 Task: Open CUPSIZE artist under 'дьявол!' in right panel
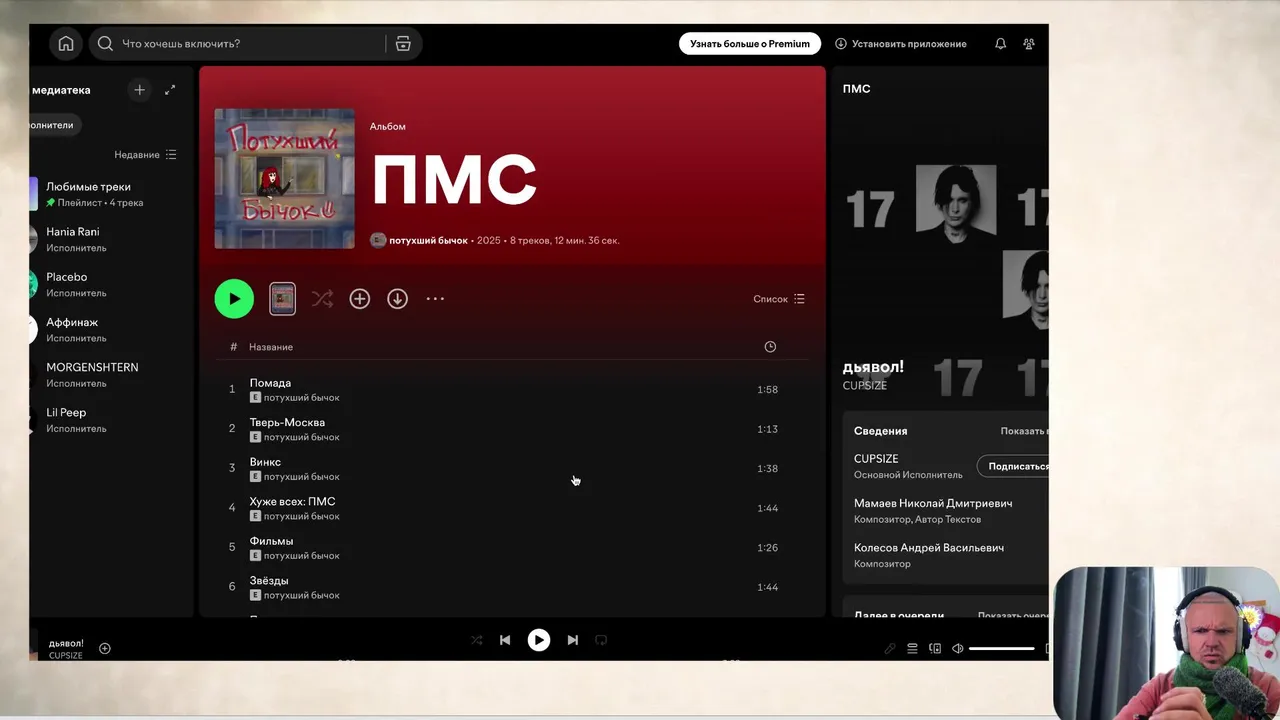(x=865, y=386)
